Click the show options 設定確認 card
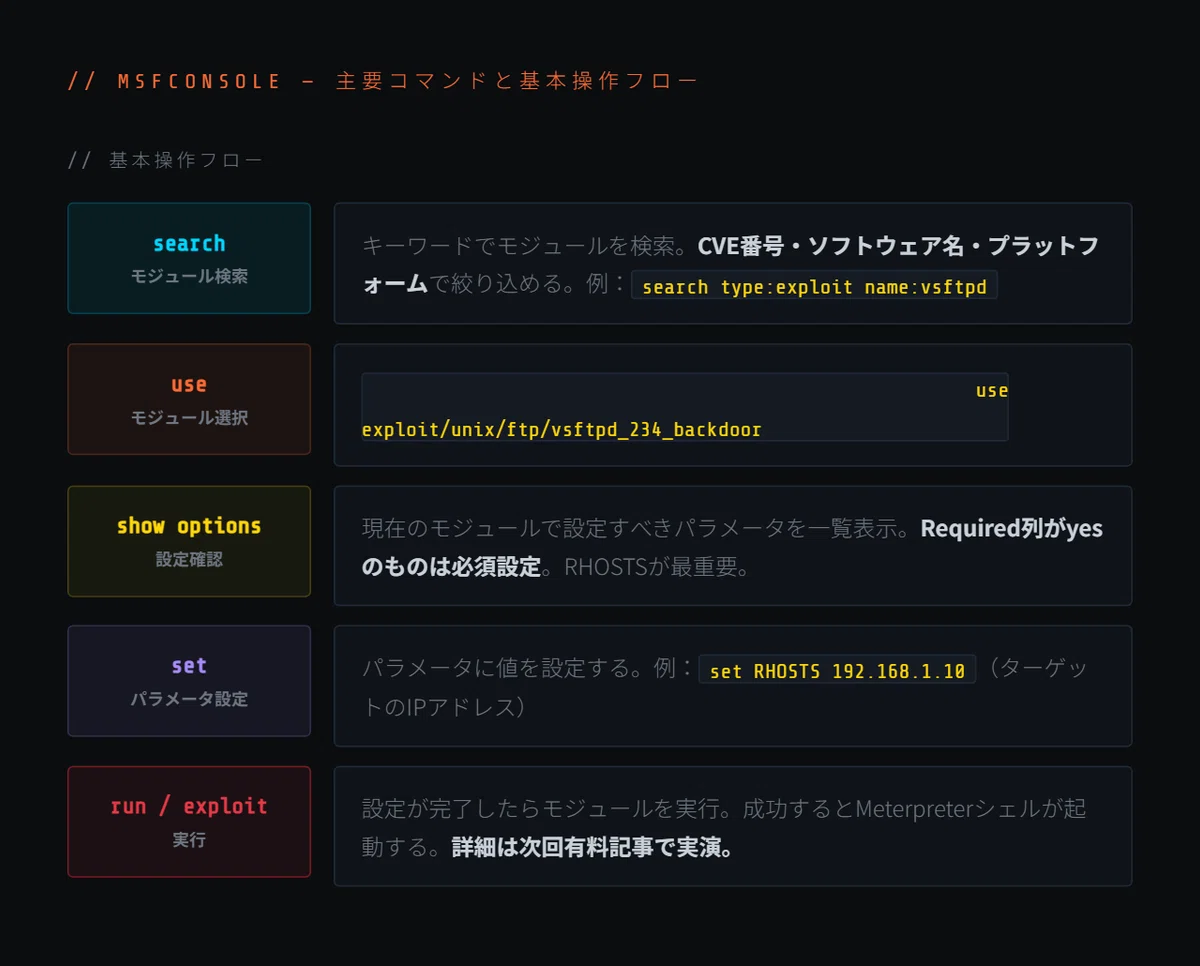1200x966 pixels. coord(189,541)
